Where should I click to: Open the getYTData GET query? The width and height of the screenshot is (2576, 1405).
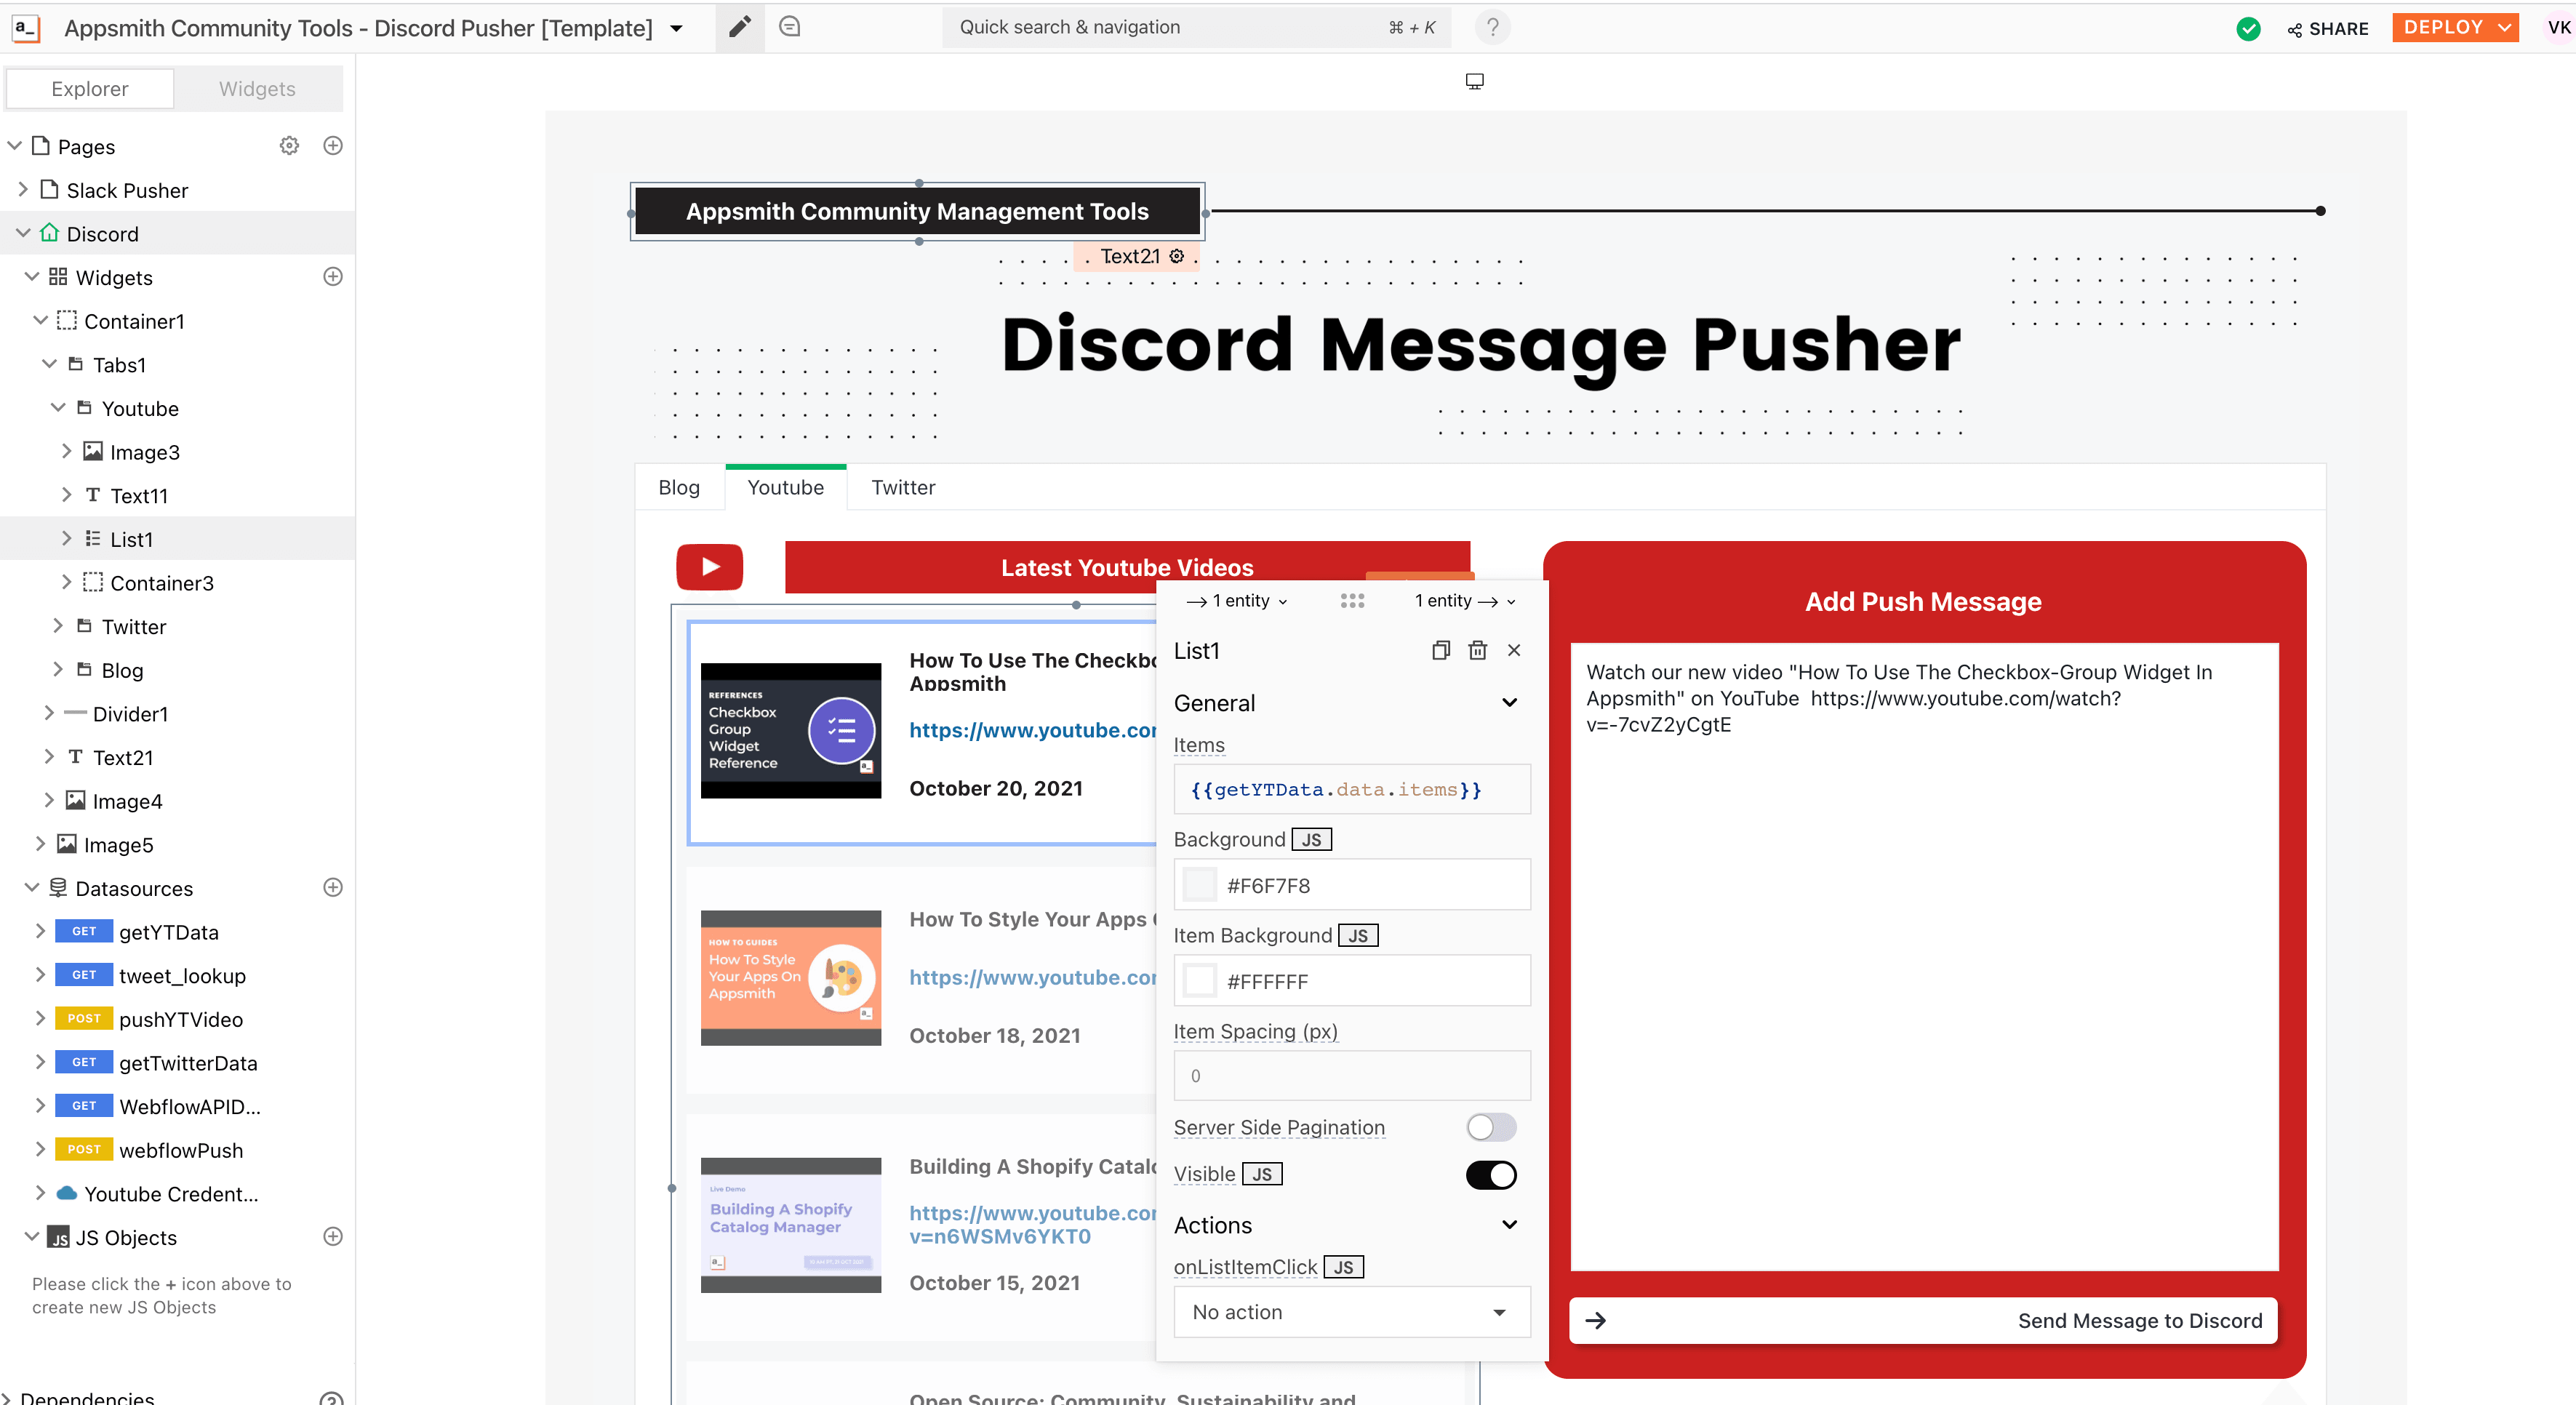tap(168, 932)
